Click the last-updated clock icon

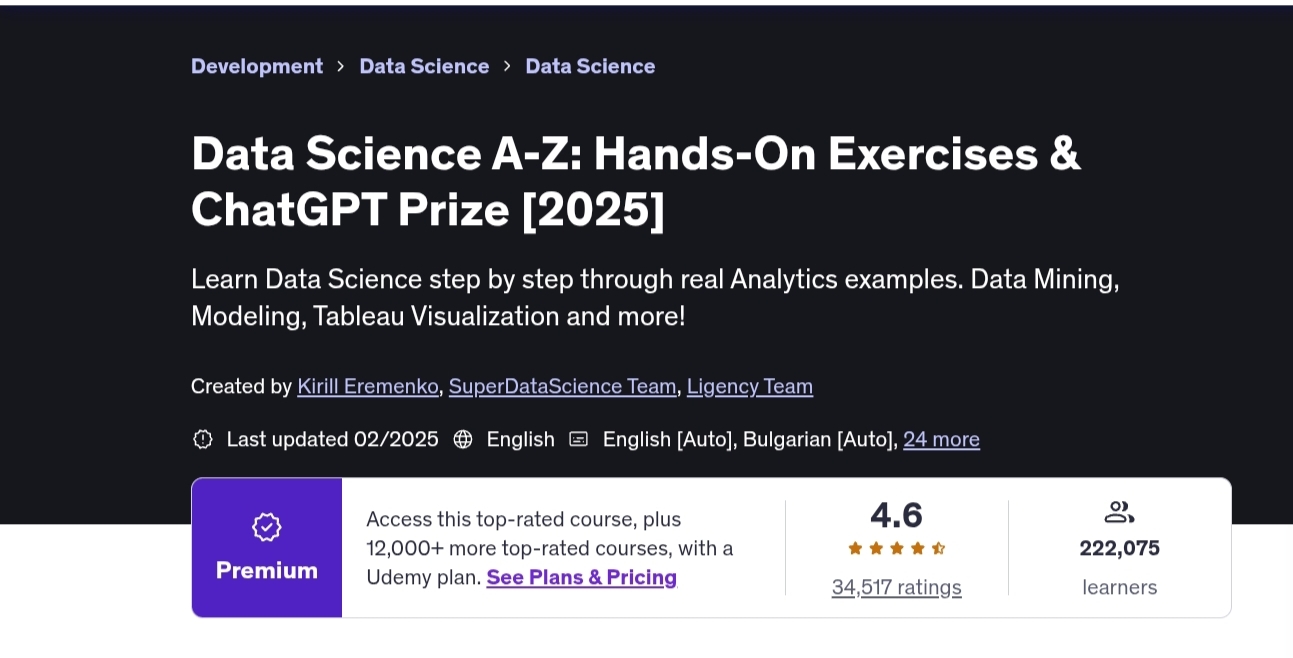click(203, 439)
